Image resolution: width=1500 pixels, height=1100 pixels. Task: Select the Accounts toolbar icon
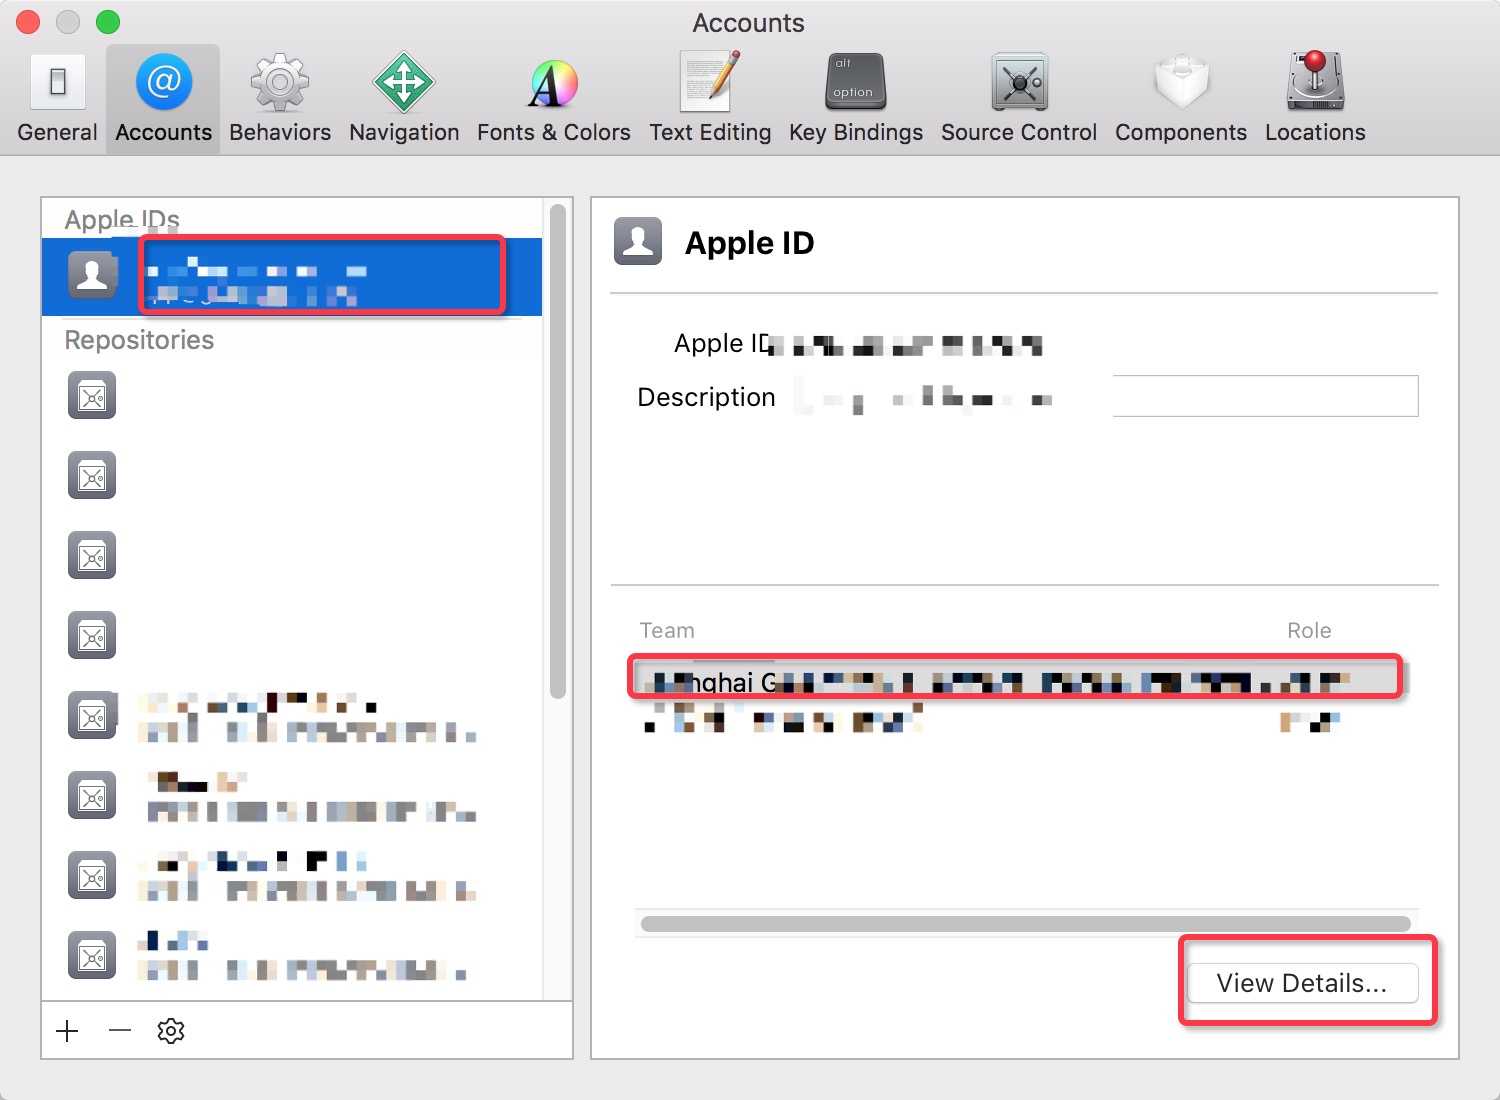[163, 98]
